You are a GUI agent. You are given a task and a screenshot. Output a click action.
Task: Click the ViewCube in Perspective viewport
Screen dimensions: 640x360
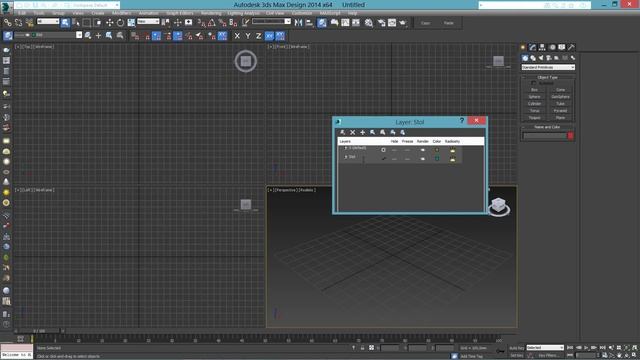tap(499, 206)
